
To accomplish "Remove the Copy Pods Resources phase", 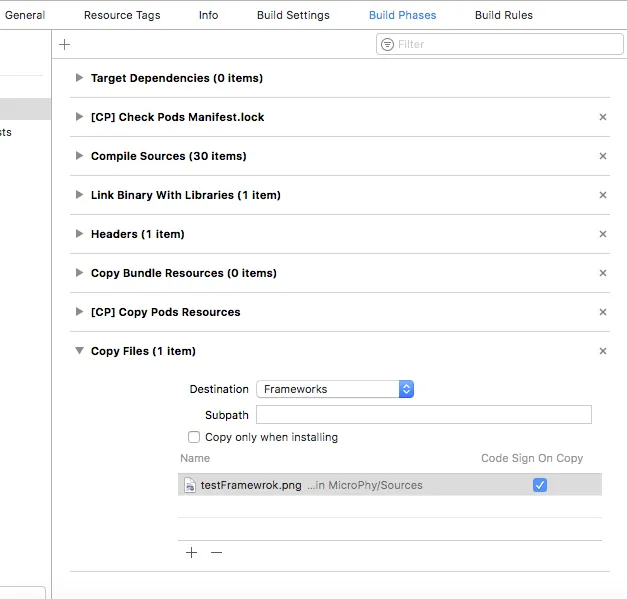I will [x=603, y=312].
